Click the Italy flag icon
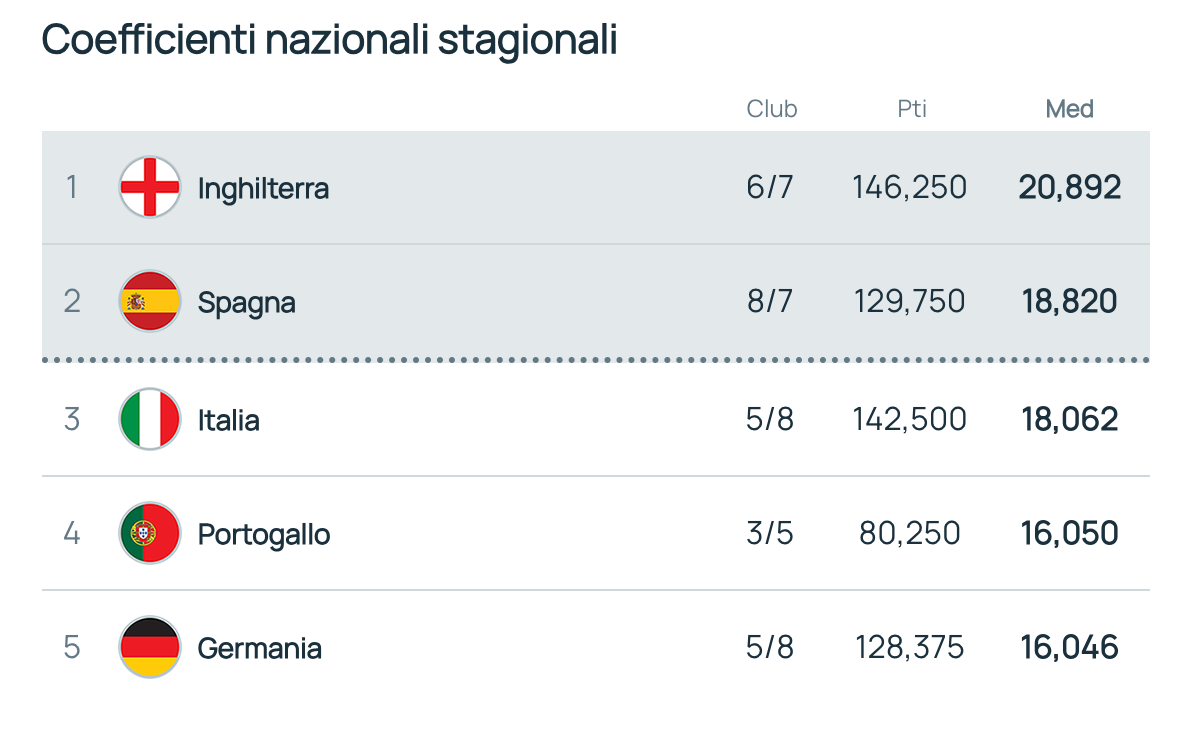Screen dimensions: 1192x732 (150, 419)
